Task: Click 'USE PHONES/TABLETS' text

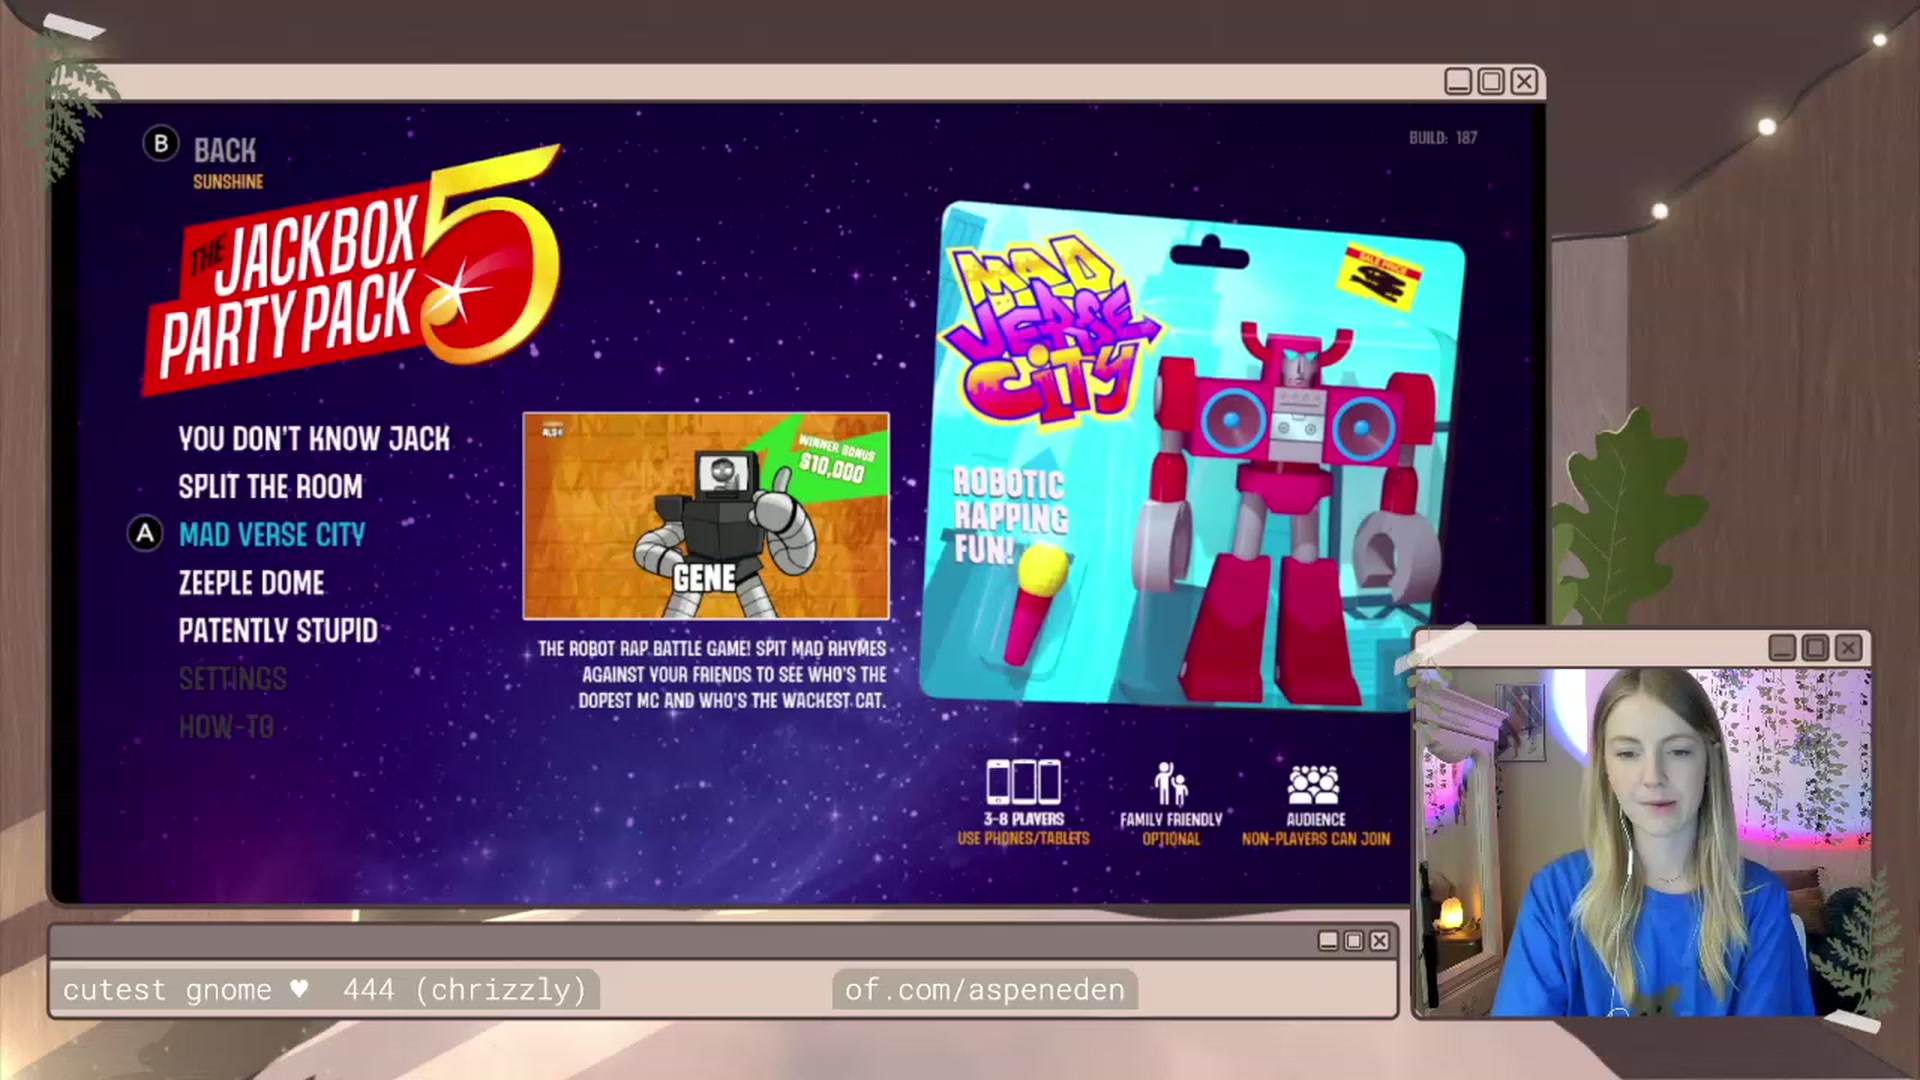Action: coord(1023,839)
